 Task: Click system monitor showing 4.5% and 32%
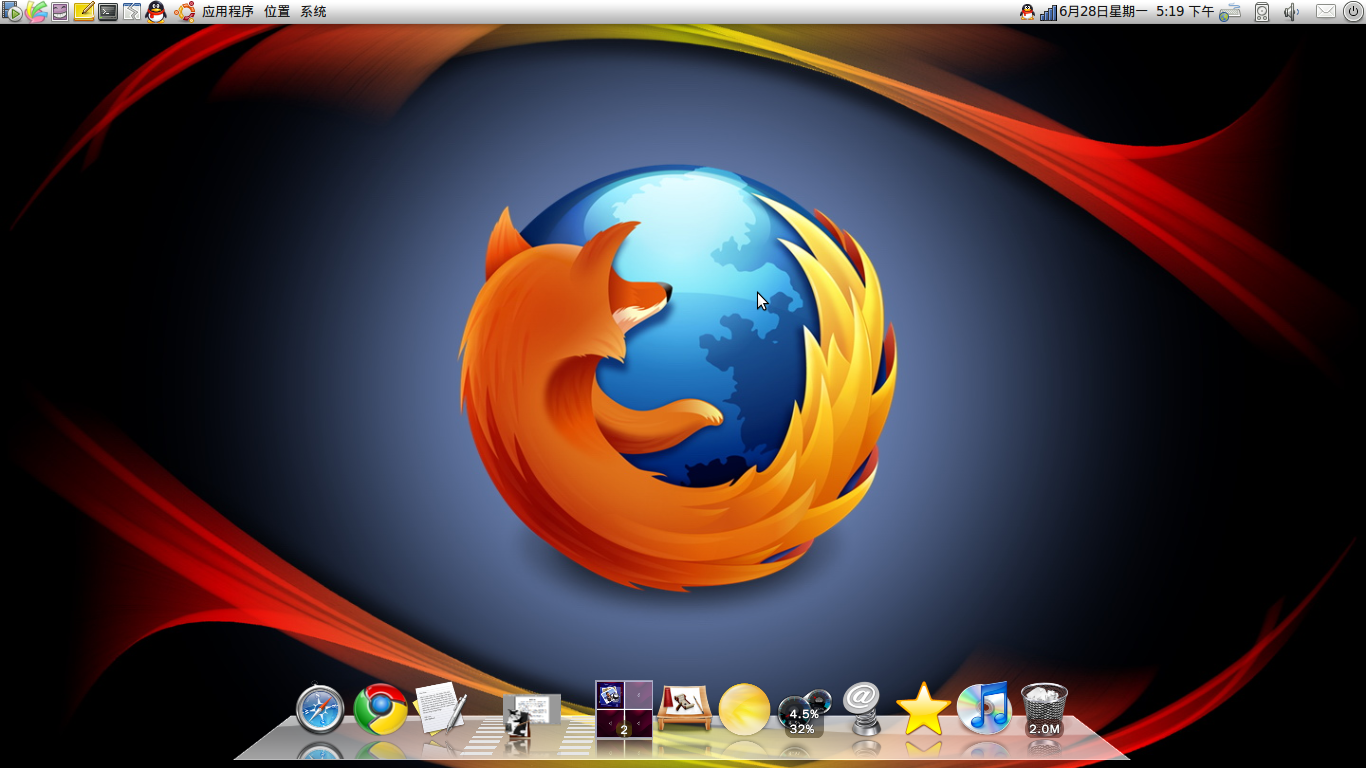(x=804, y=713)
